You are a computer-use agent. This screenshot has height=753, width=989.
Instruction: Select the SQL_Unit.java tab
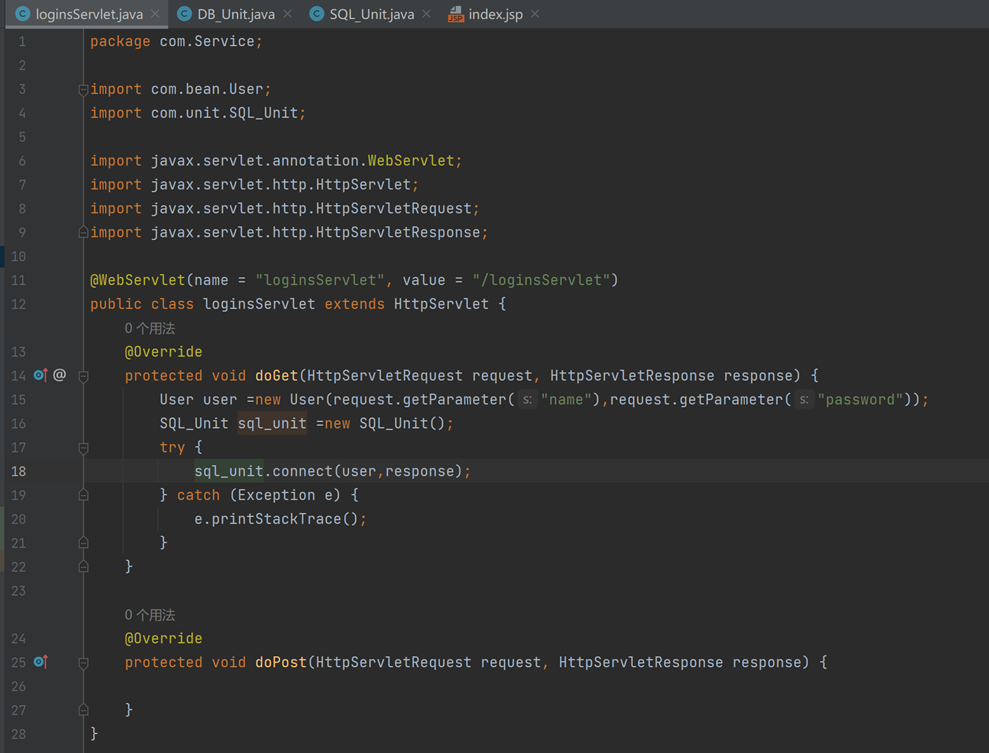click(x=370, y=14)
